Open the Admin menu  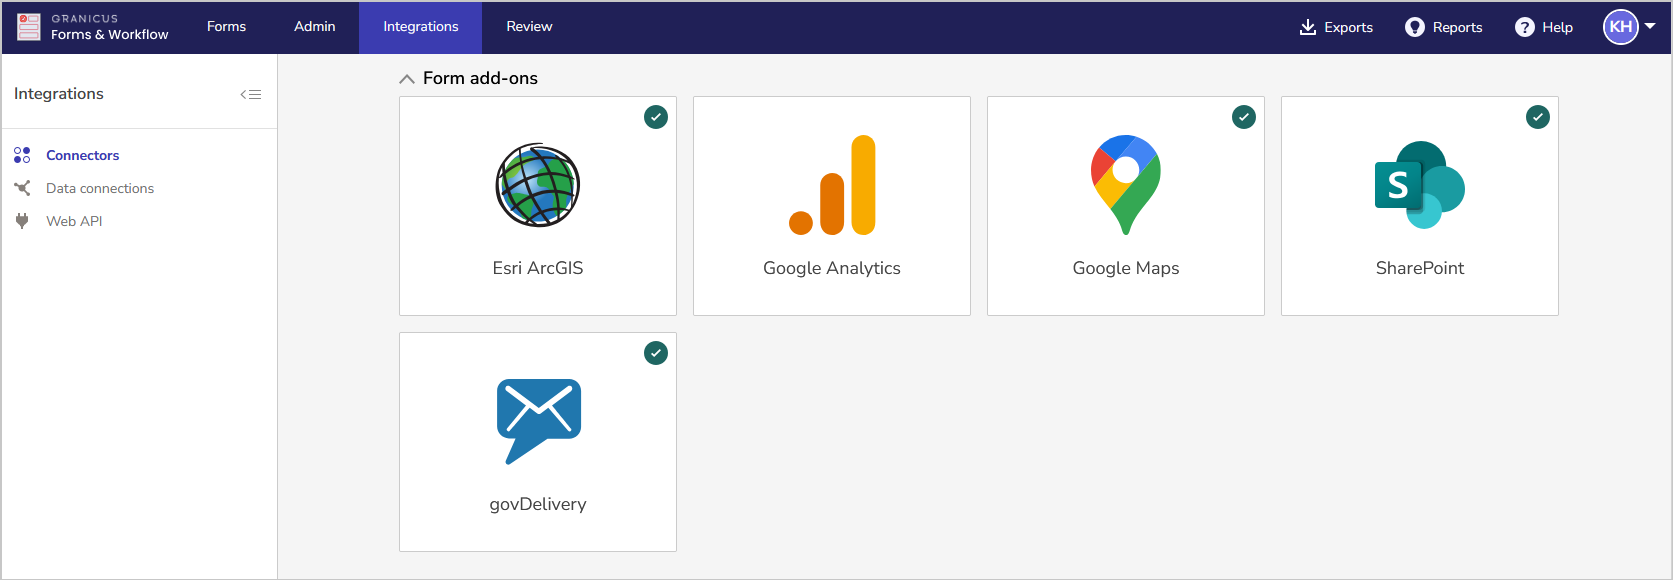tap(314, 27)
